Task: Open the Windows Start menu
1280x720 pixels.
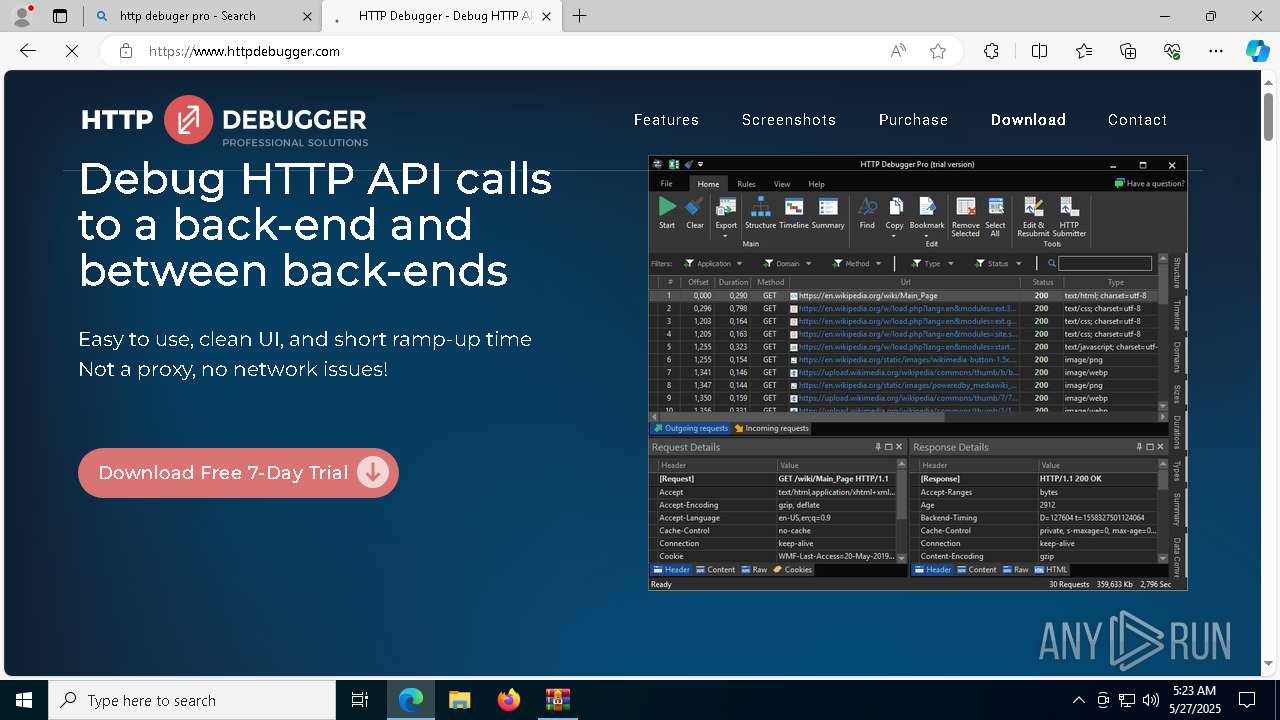Action: [x=24, y=700]
